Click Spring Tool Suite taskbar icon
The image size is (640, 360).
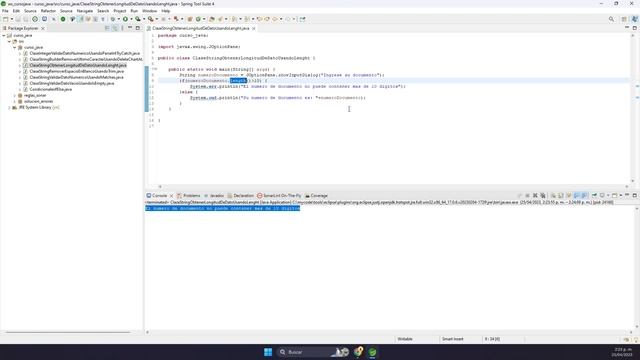tap(372, 352)
